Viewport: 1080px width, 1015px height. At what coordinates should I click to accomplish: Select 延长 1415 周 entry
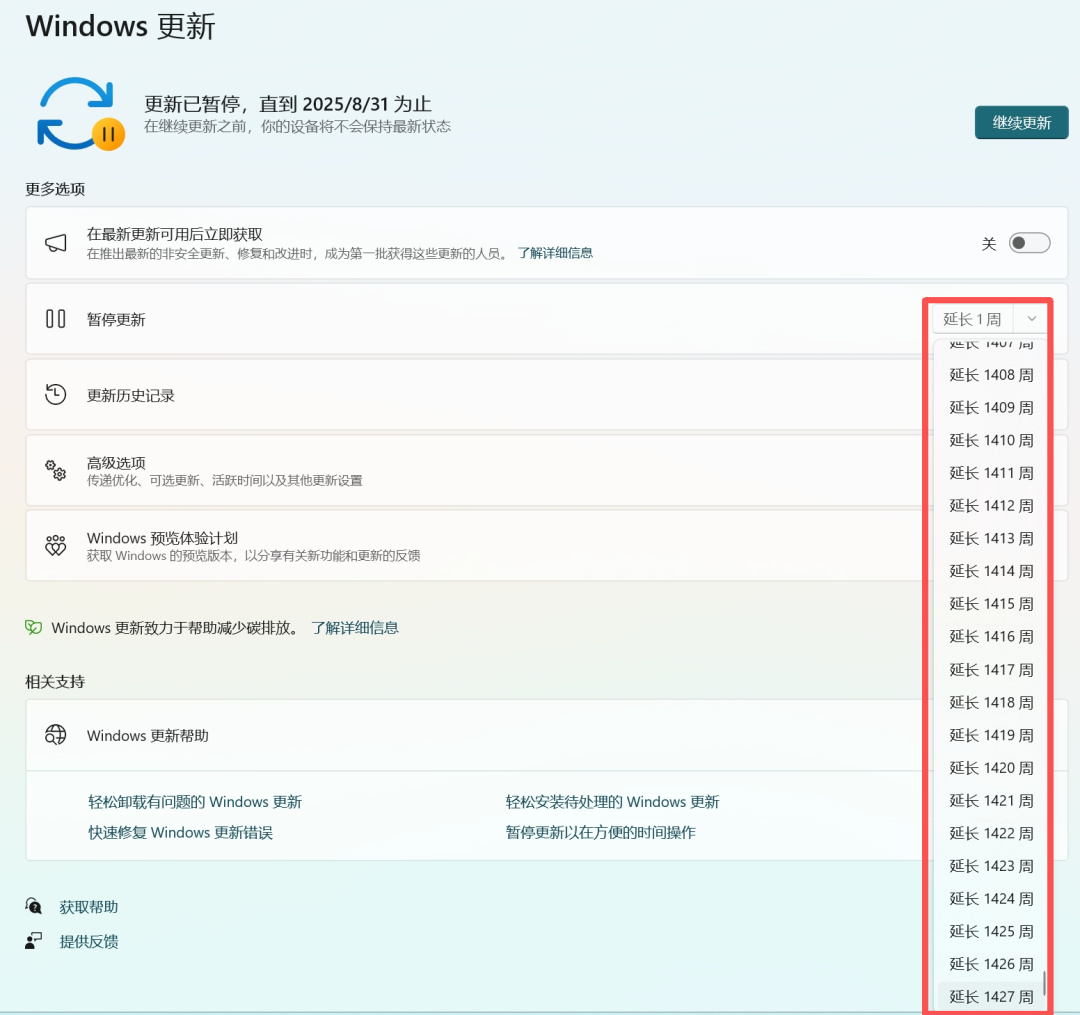tap(991, 604)
